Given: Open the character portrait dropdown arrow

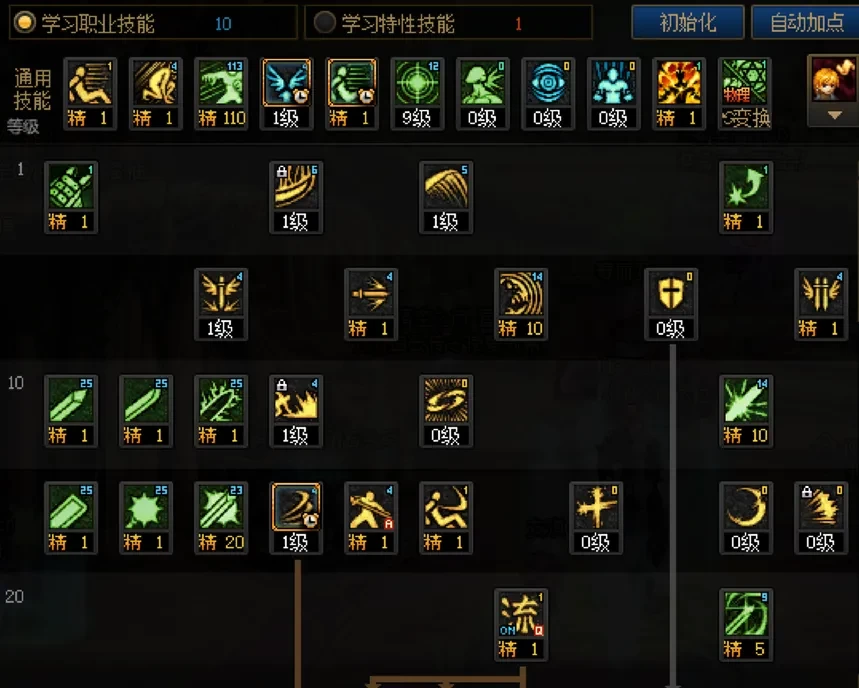Looking at the screenshot, I should coord(834,116).
